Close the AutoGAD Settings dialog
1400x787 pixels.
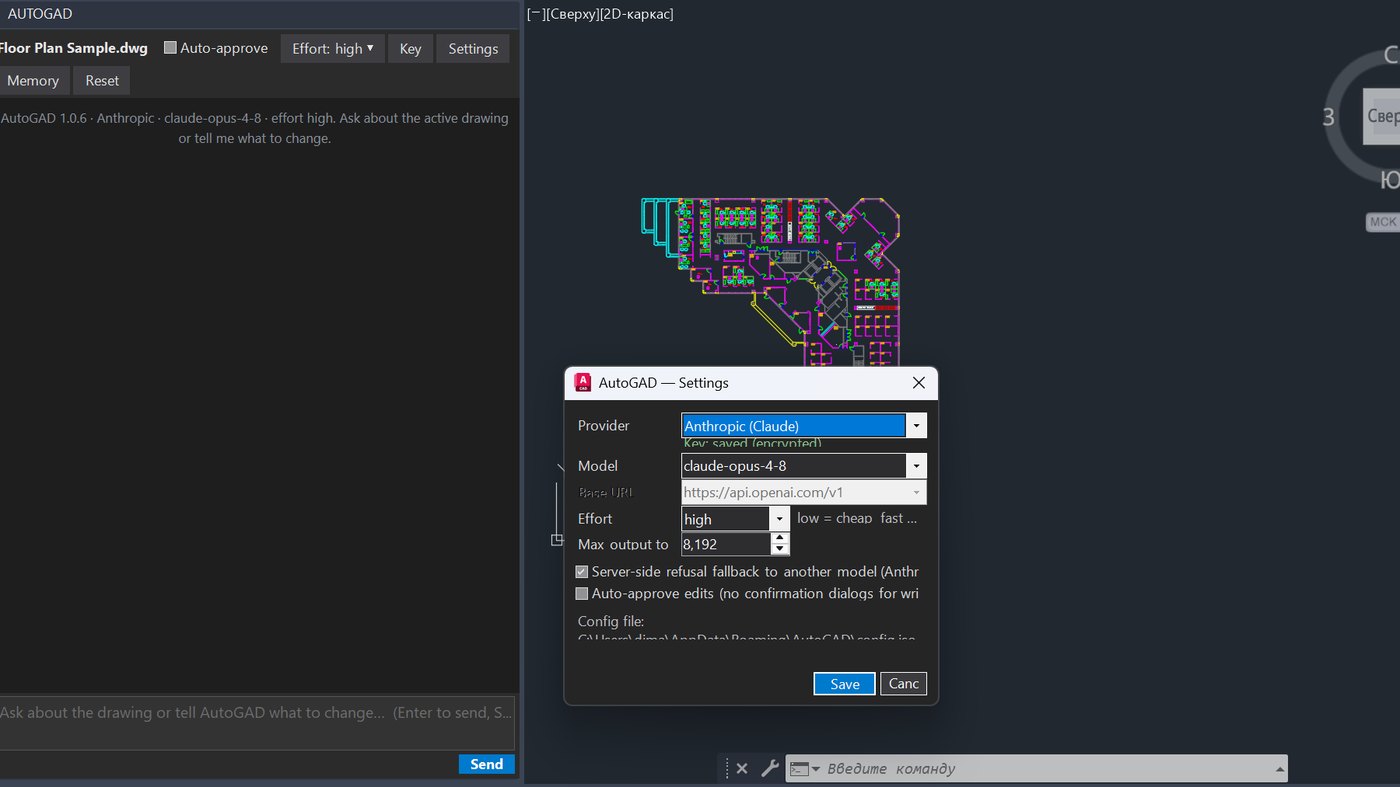click(x=919, y=382)
